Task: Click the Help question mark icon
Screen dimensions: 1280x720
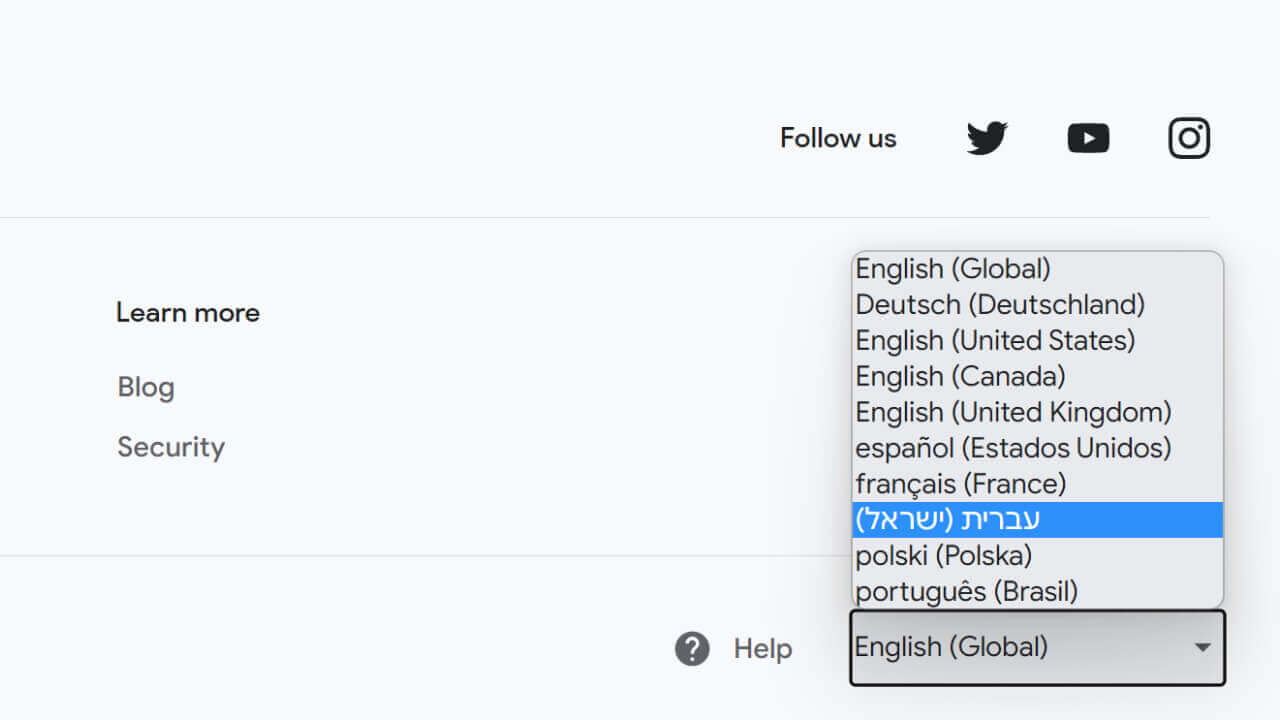Action: (692, 649)
